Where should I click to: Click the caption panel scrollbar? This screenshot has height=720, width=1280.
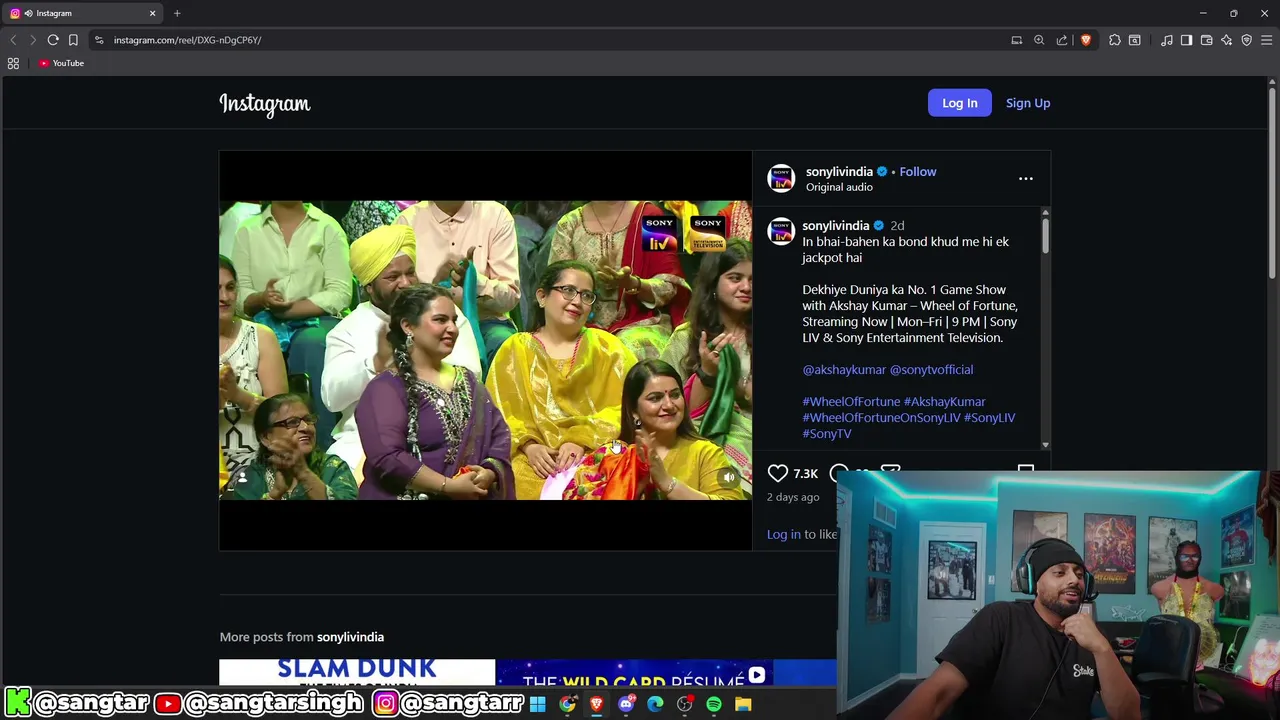(1045, 236)
